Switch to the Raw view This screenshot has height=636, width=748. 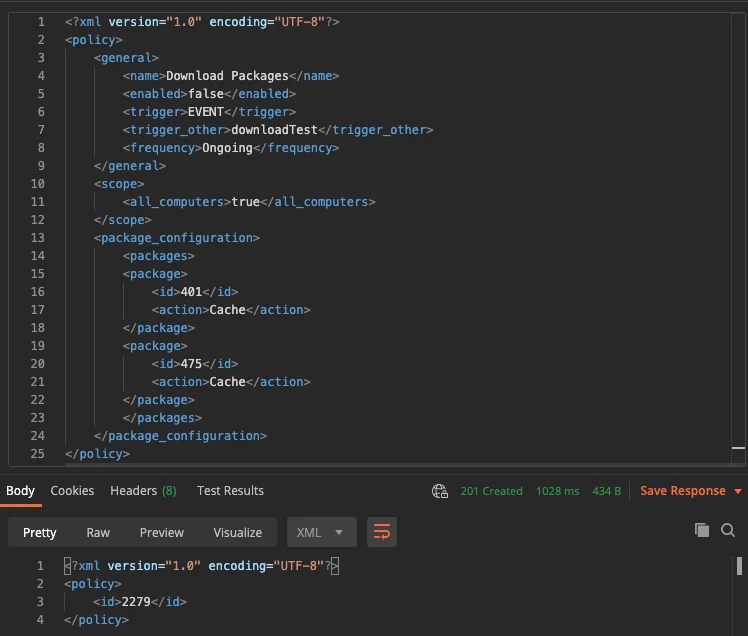[98, 532]
